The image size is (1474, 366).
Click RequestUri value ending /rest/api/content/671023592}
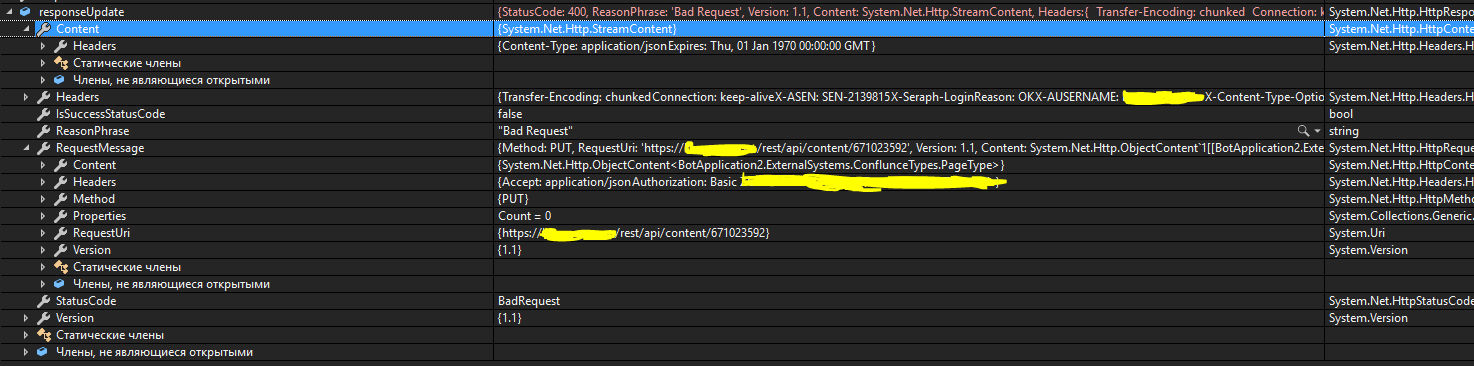click(x=635, y=233)
